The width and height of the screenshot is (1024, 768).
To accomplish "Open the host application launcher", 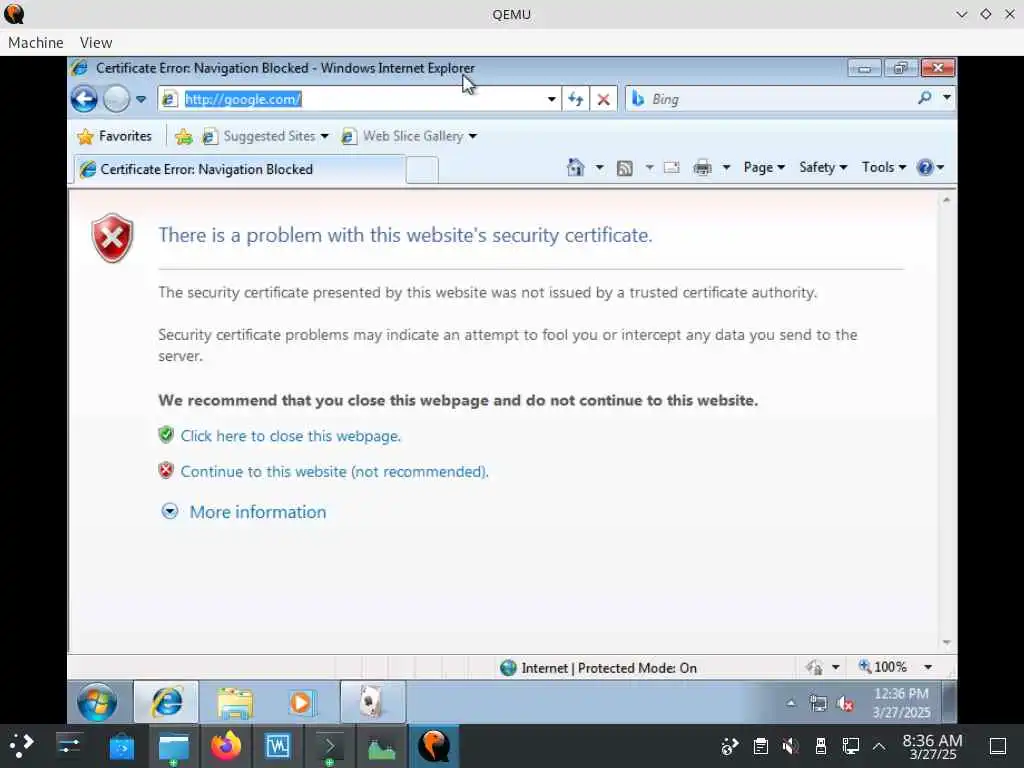I will [x=21, y=746].
